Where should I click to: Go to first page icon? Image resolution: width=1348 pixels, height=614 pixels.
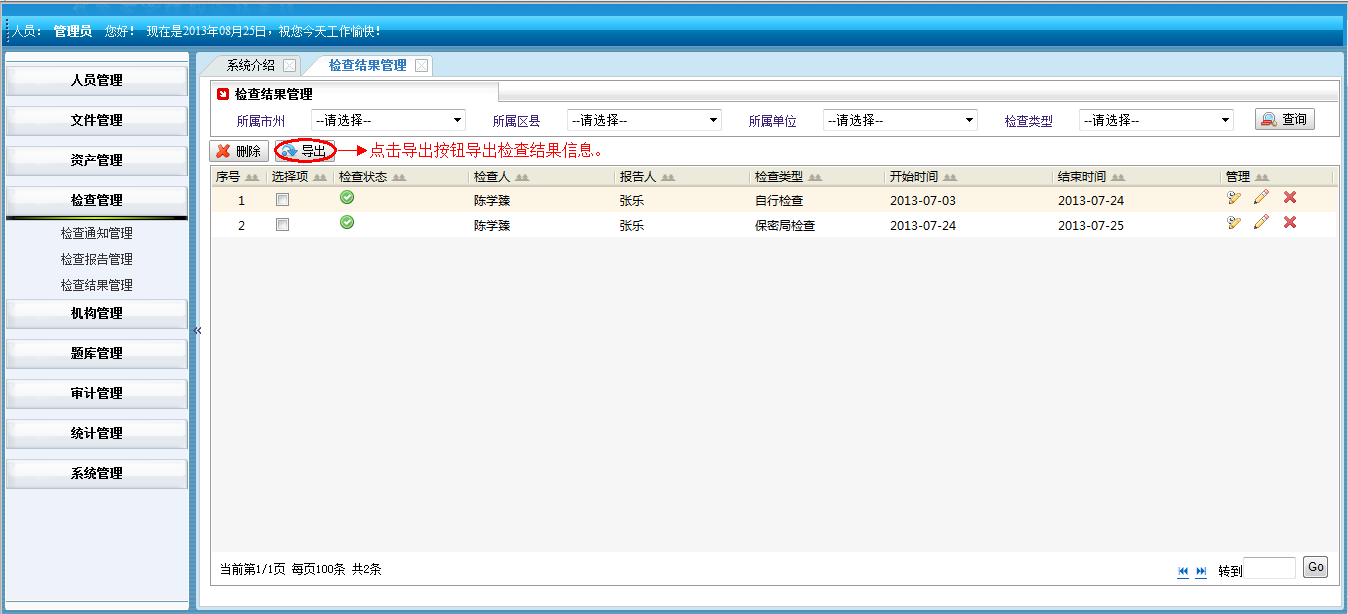coord(1183,571)
